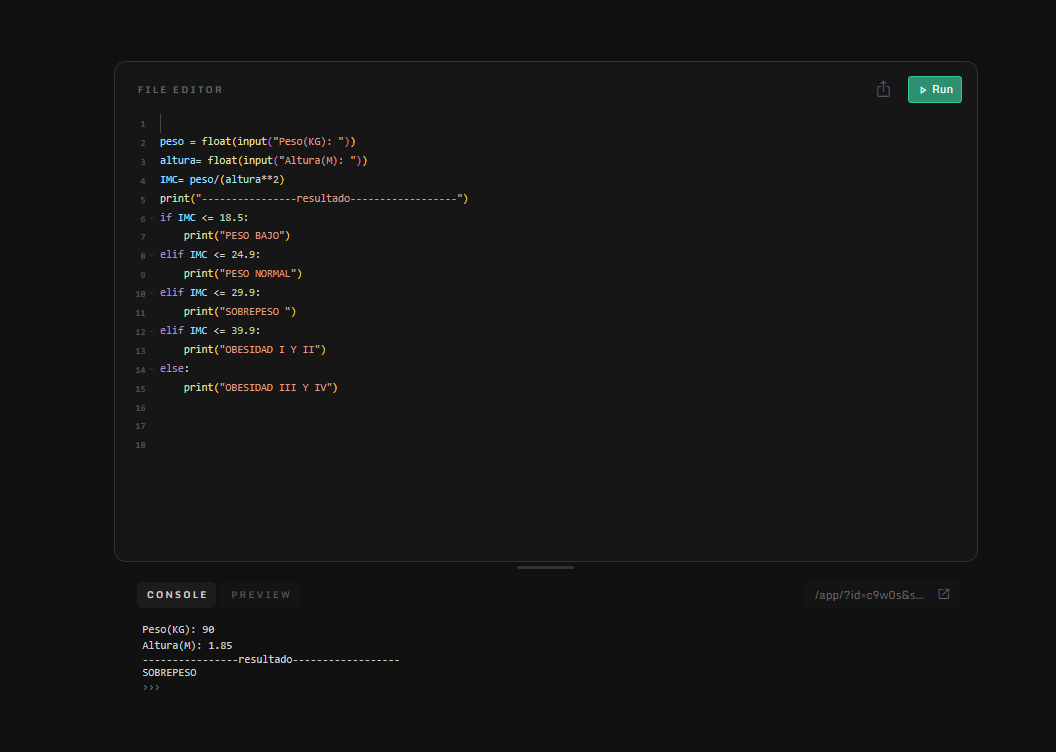
Task: Place cursor on line 'peso = float(input'
Action: (x=257, y=142)
